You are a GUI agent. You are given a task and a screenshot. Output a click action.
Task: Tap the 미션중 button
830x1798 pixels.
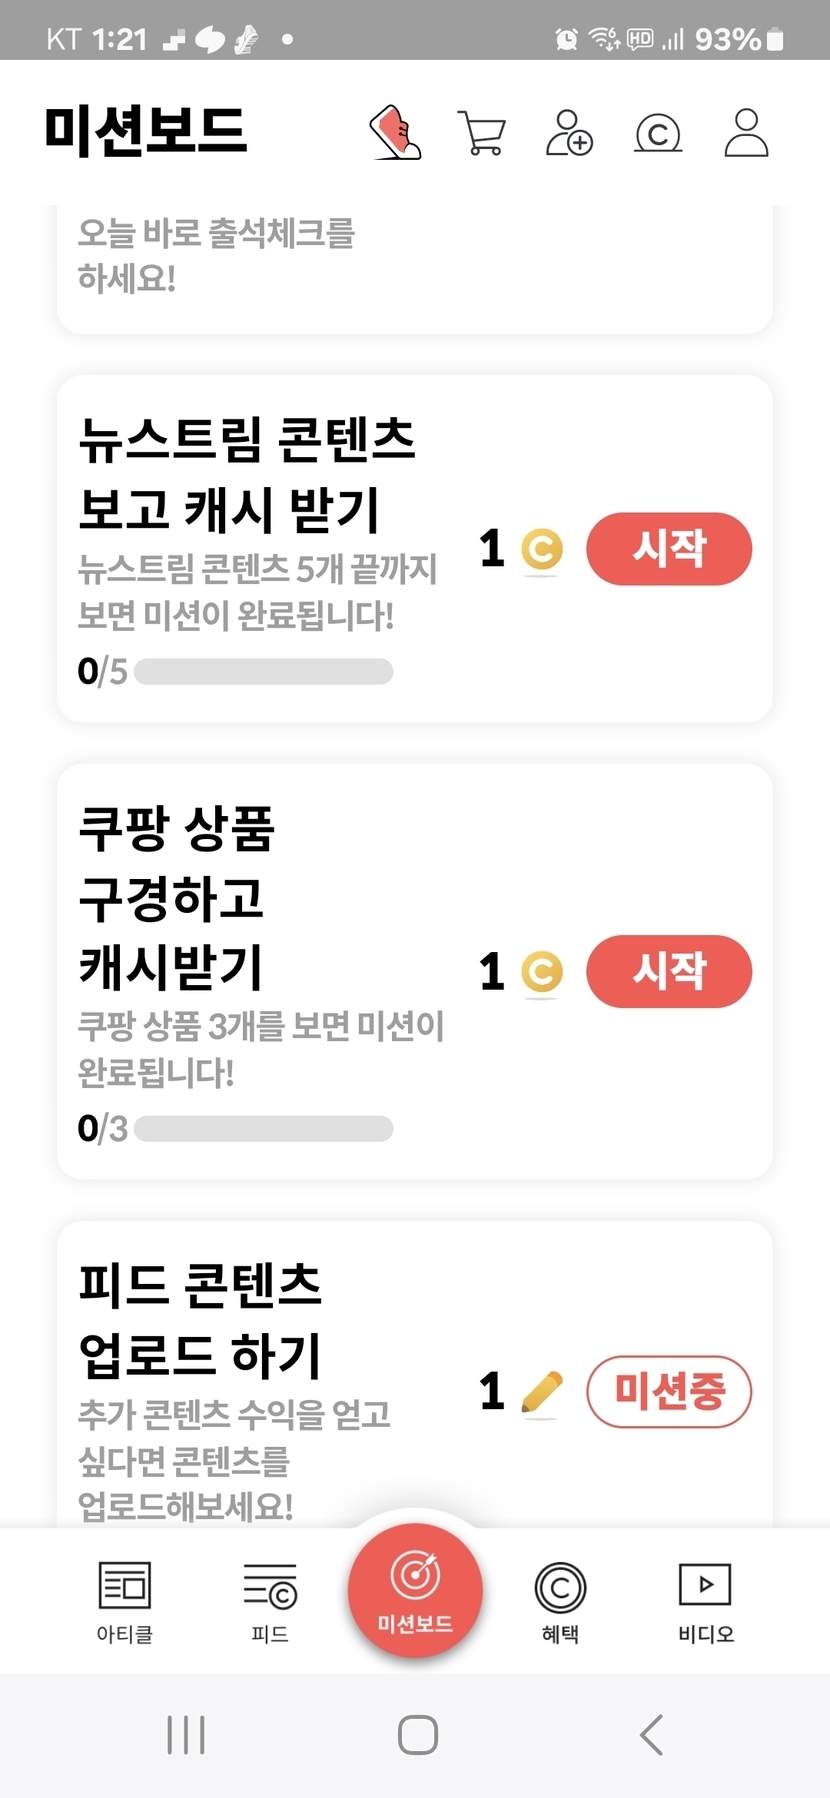pyautogui.click(x=669, y=1391)
